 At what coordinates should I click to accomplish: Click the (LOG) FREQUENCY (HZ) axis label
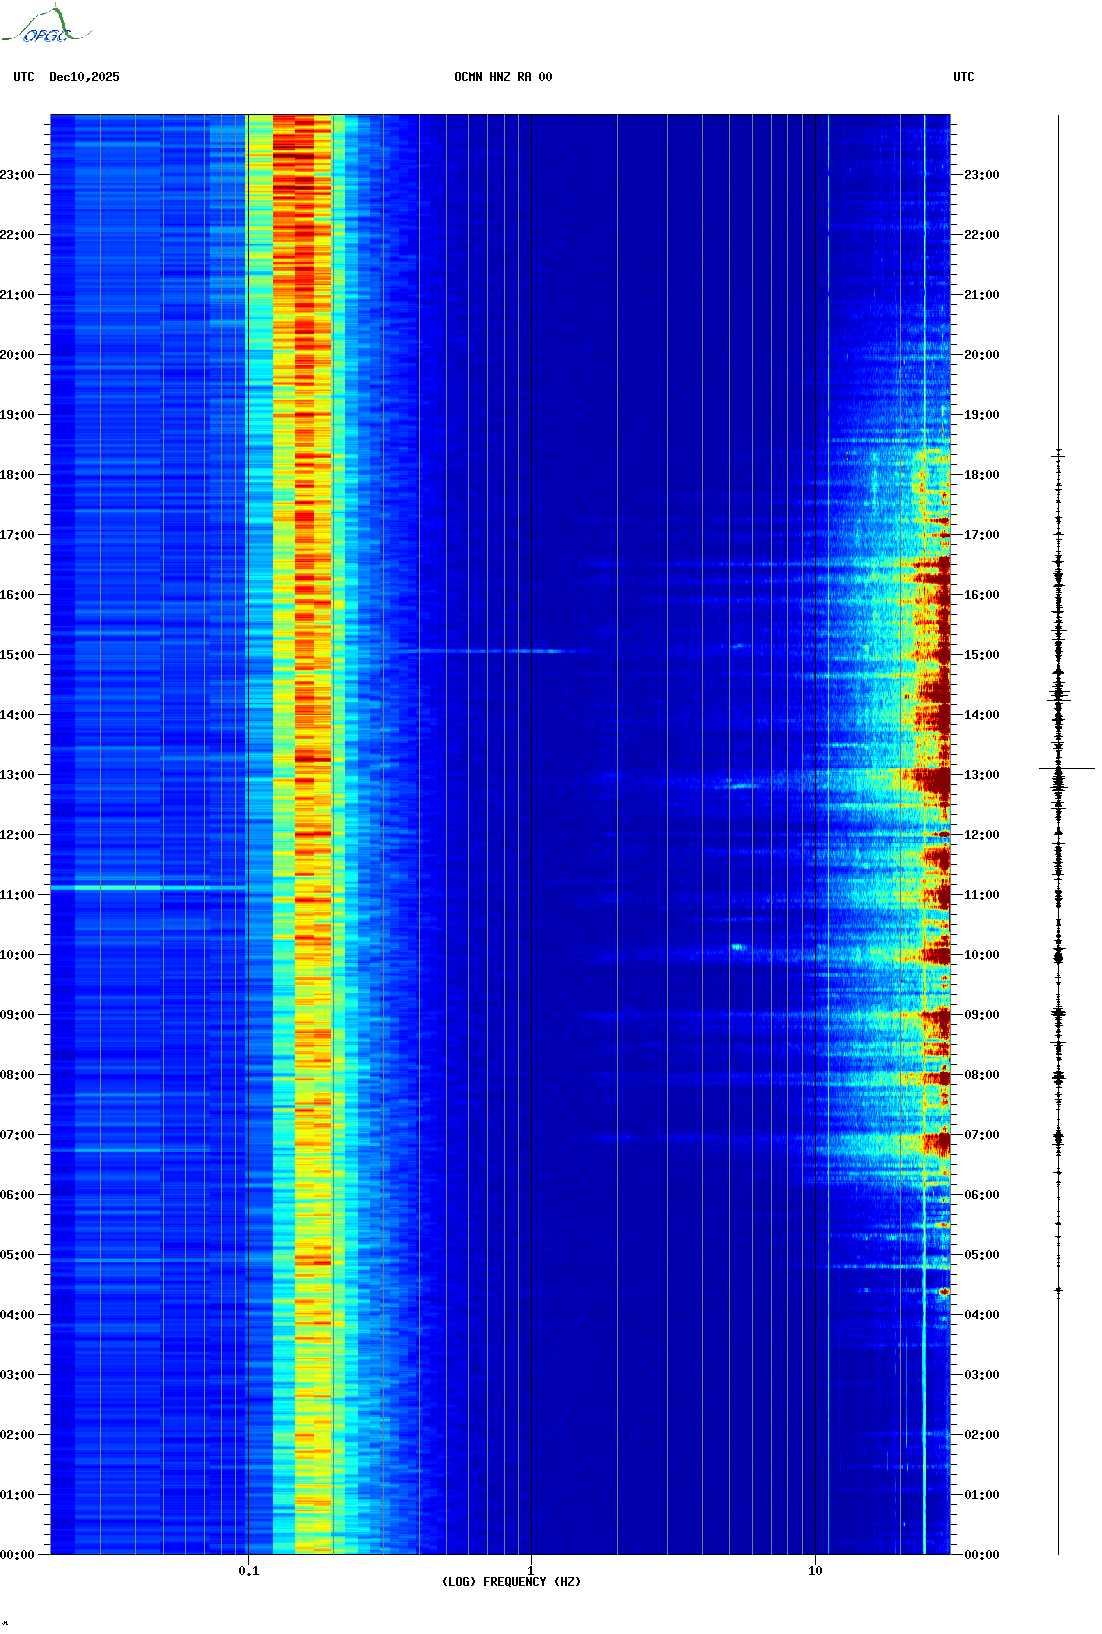click(511, 1581)
